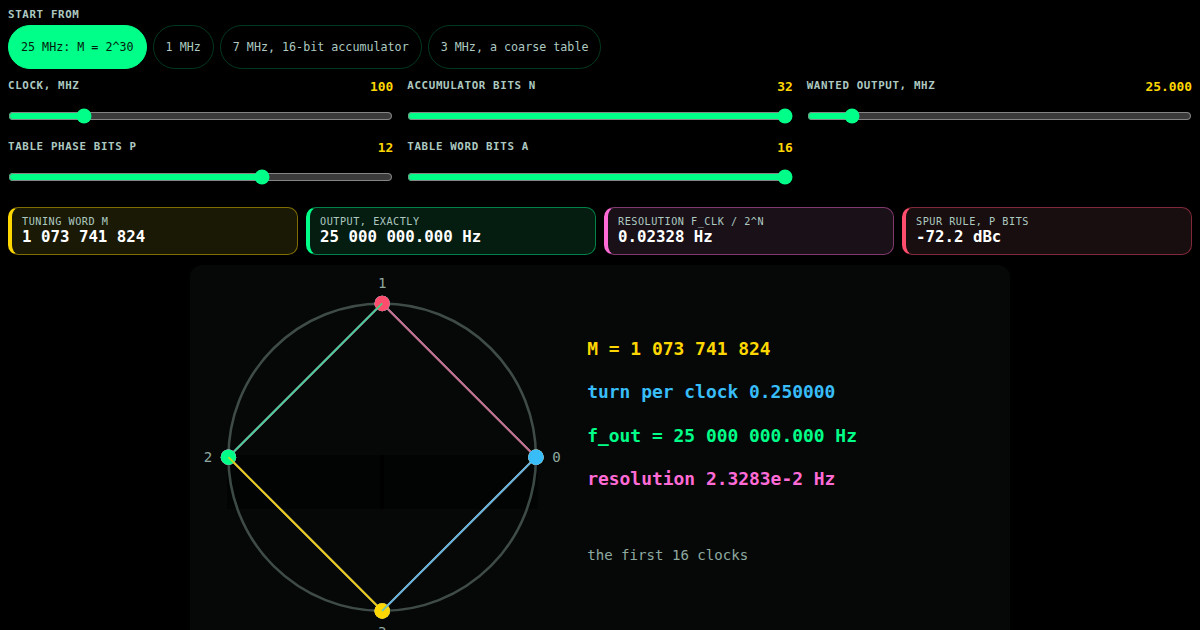1200x630 pixels.
Task: Click the Tuning Word M card
Action: [x=153, y=231]
